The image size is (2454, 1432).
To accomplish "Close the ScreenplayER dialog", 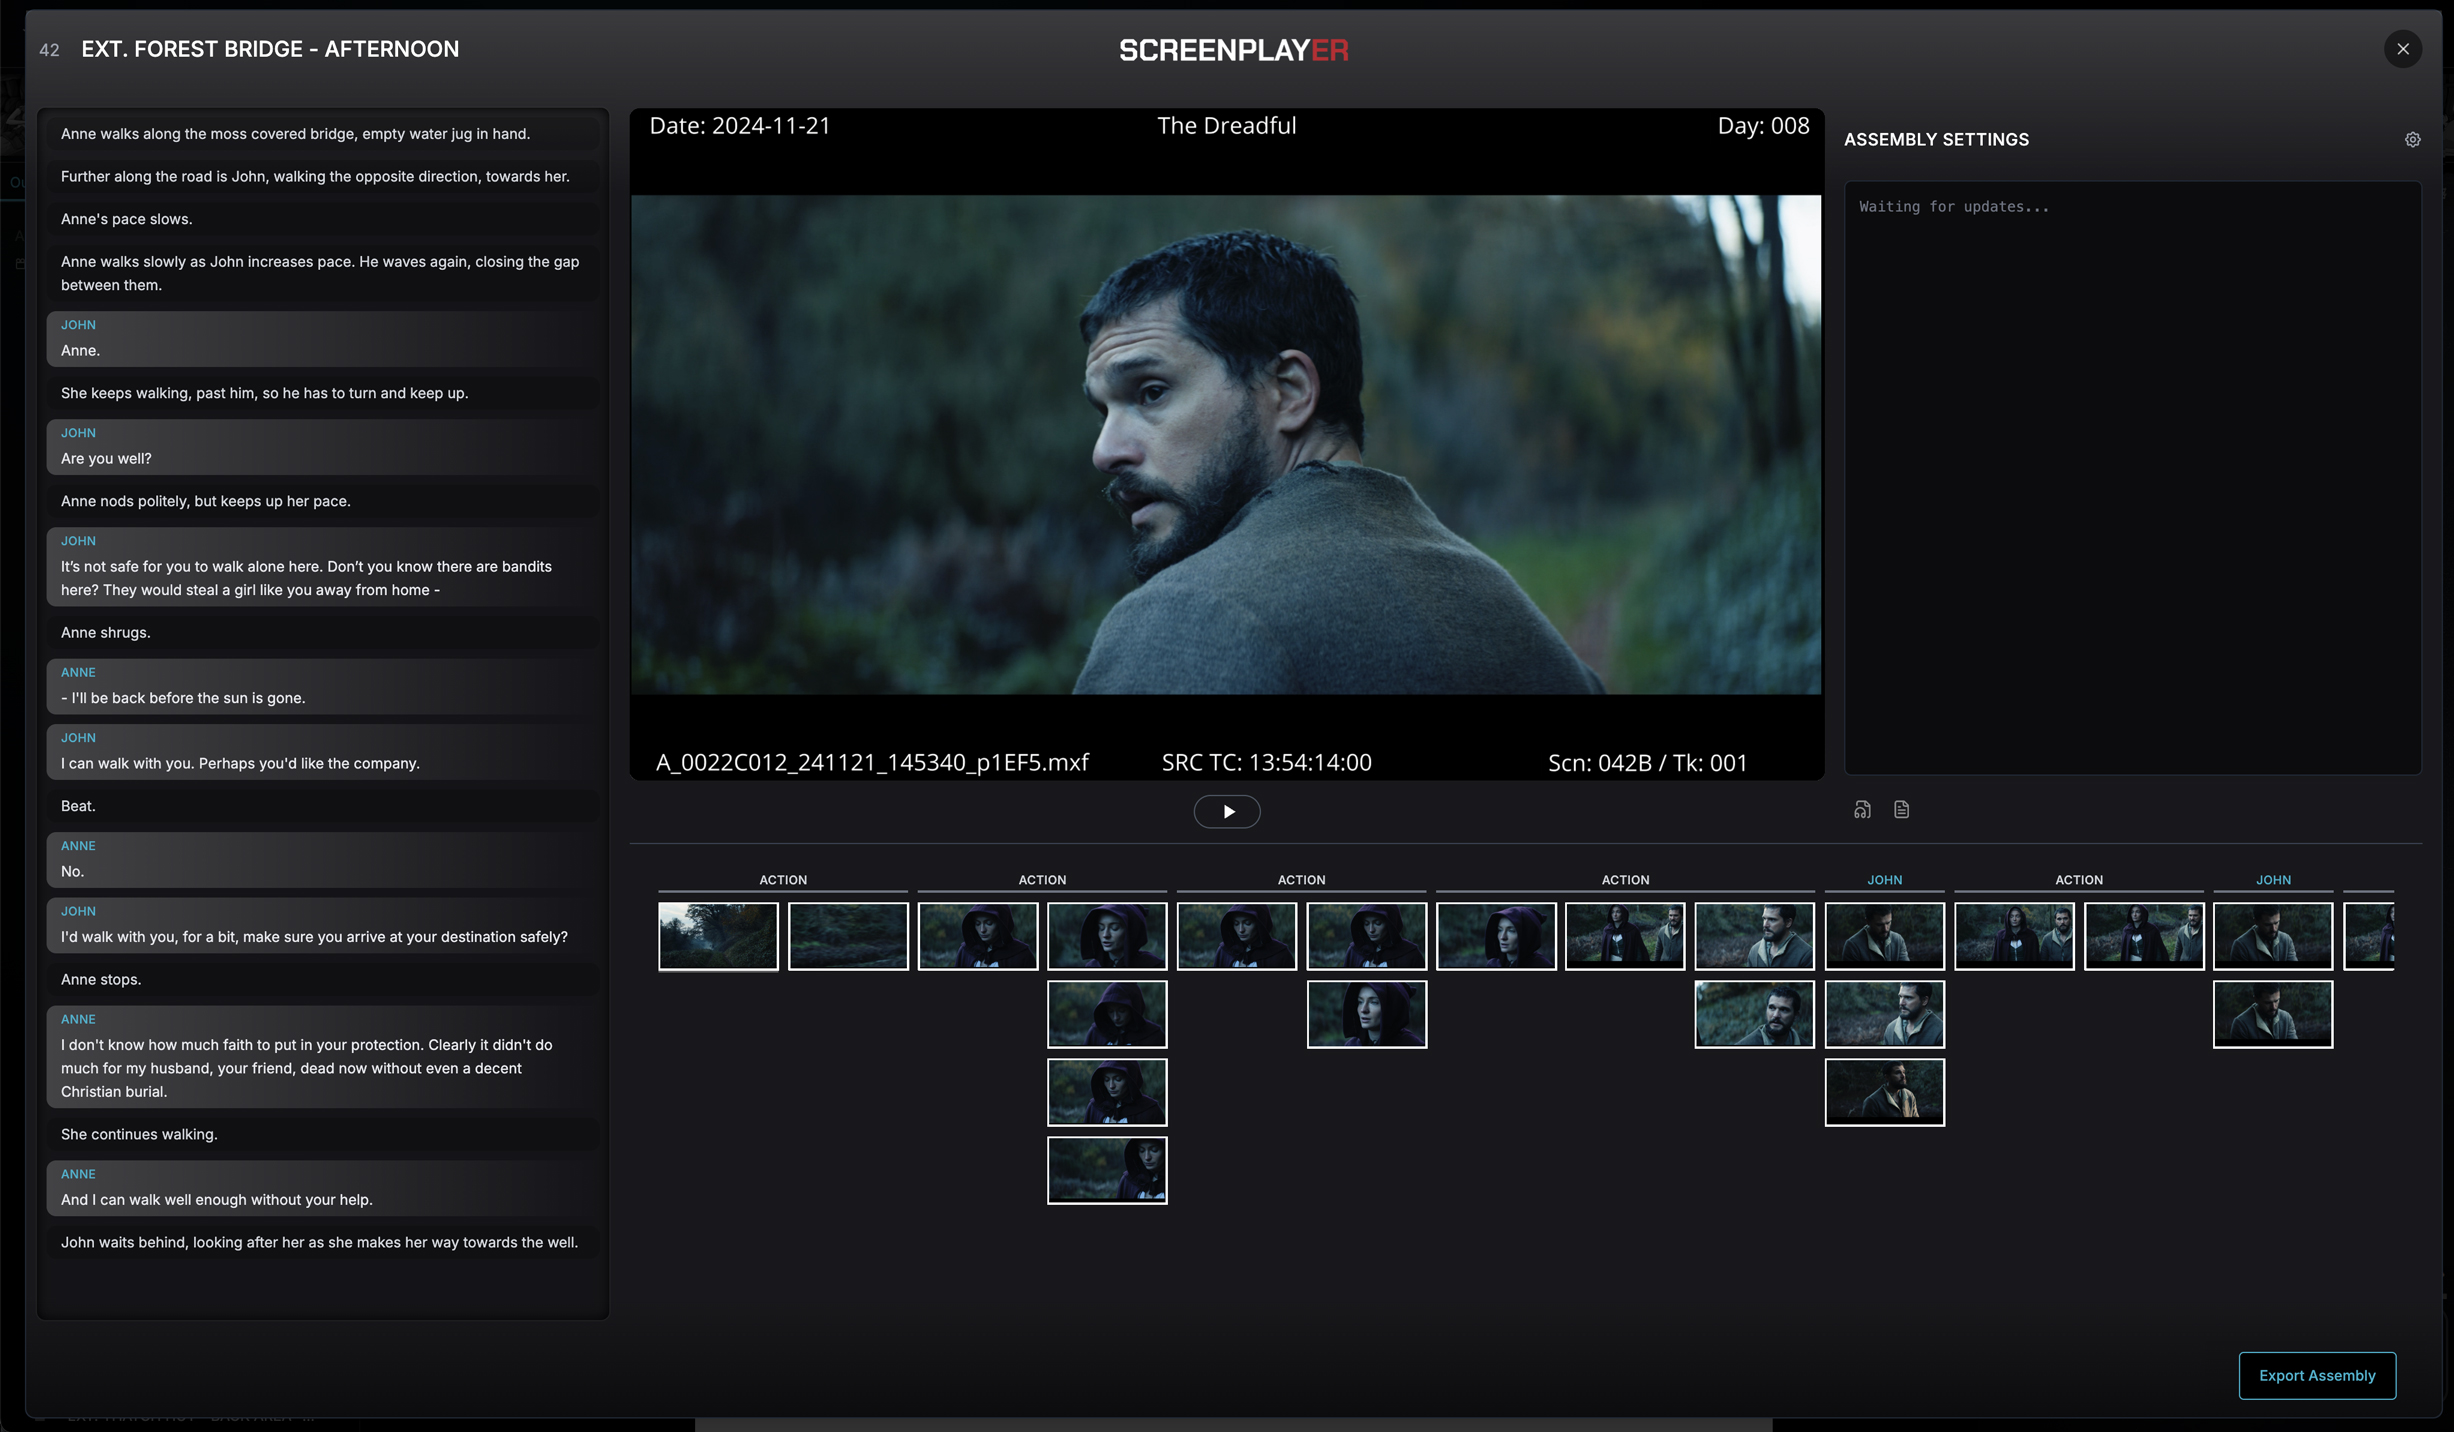I will click(x=2402, y=49).
